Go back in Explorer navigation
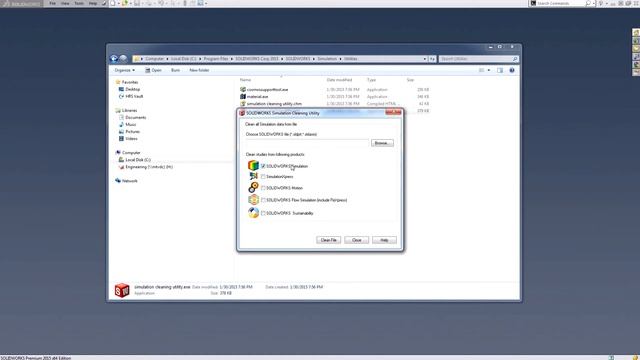 (114, 59)
